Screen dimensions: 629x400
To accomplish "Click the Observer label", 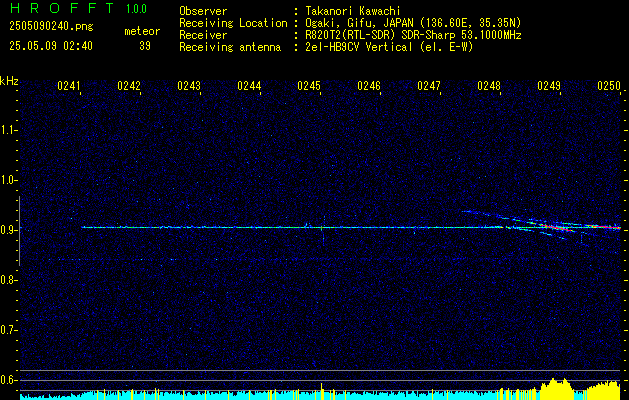I will point(203,11).
